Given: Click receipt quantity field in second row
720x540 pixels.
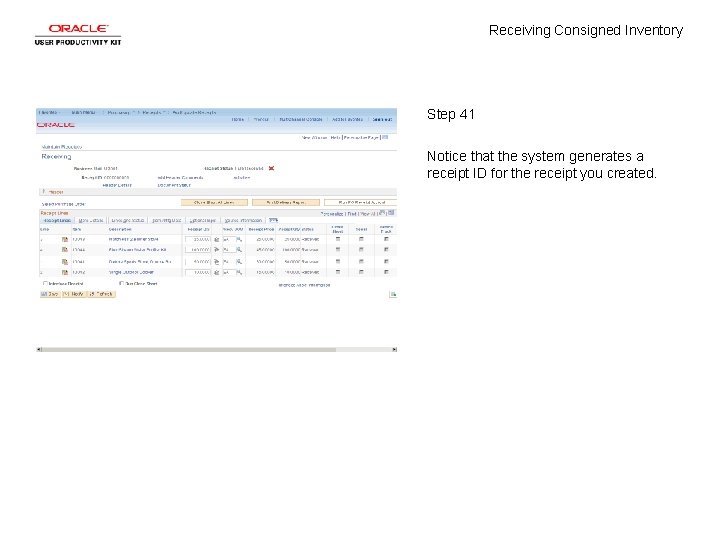Looking at the screenshot, I should (x=198, y=250).
